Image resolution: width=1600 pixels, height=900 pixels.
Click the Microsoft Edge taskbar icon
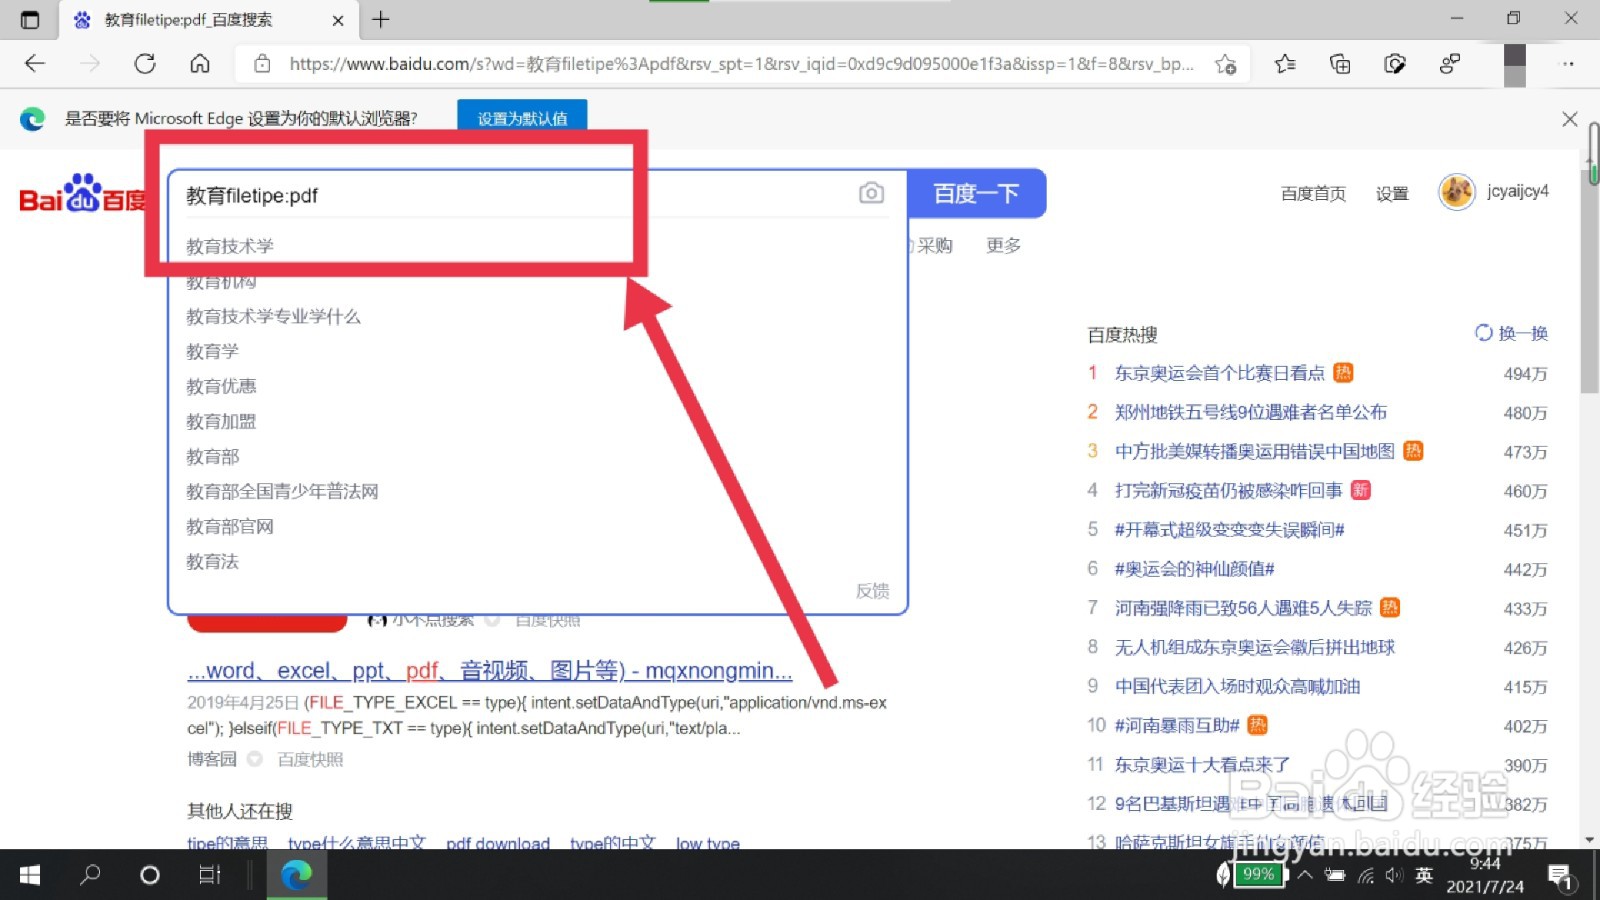pyautogui.click(x=296, y=875)
